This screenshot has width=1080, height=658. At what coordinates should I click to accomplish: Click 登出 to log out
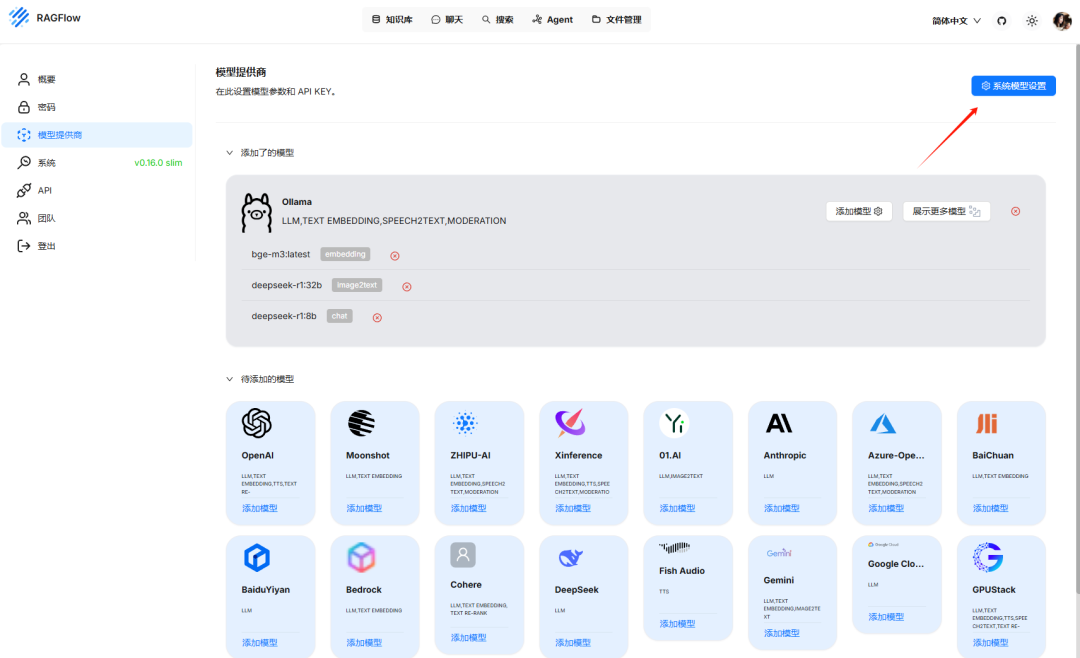click(x=97, y=246)
